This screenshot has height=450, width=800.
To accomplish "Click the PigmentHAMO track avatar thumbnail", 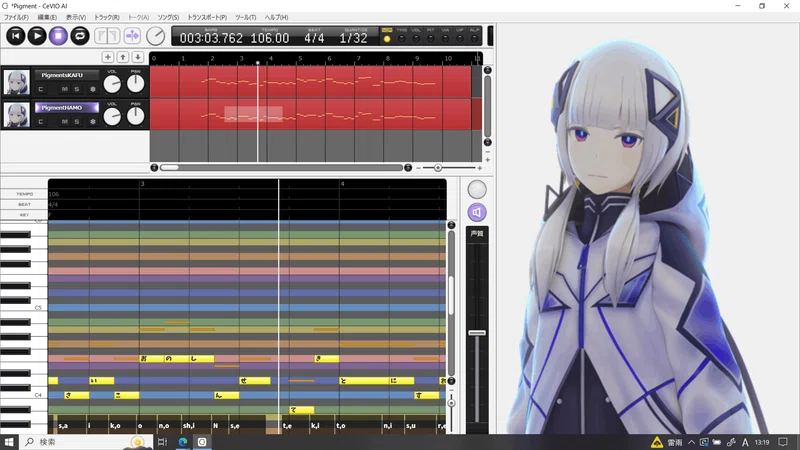I will tap(16, 115).
